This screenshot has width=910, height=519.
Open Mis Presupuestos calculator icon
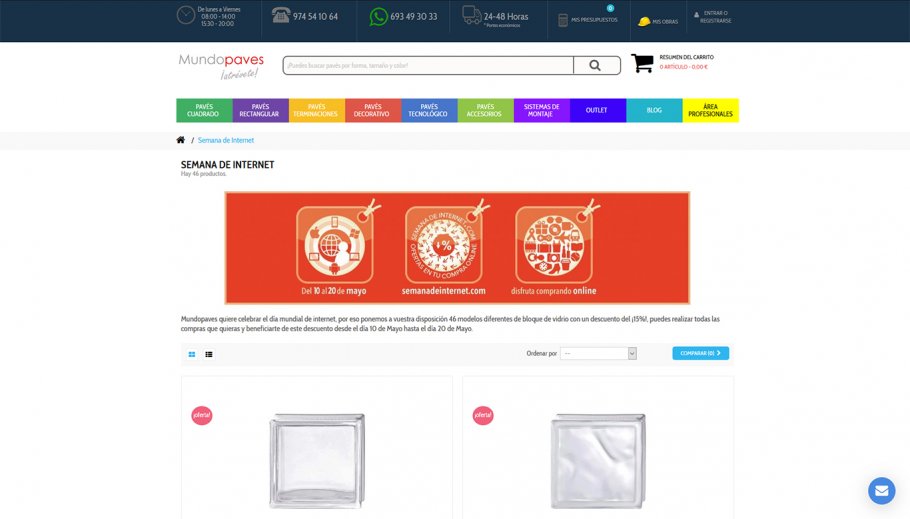point(562,20)
